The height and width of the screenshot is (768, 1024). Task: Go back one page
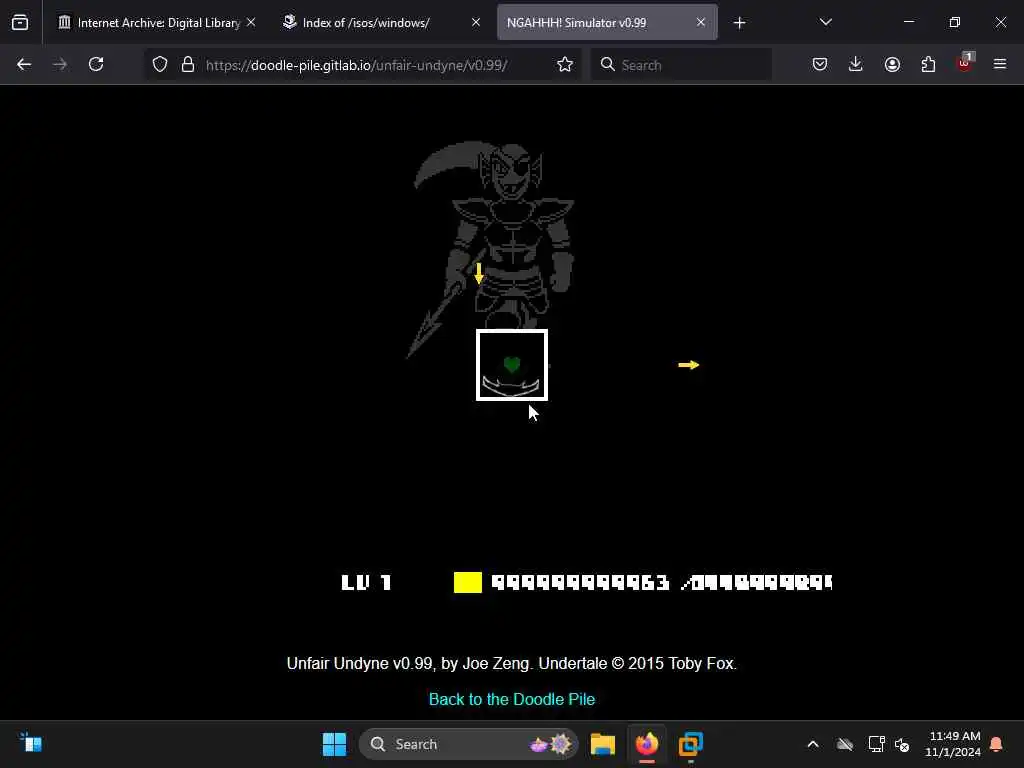(x=24, y=65)
